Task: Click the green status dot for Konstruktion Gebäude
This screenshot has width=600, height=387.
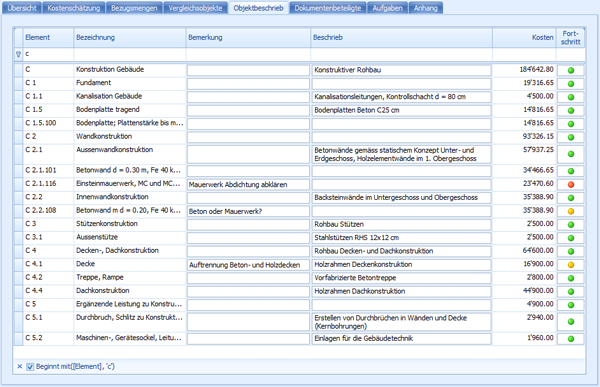Action: tap(571, 70)
